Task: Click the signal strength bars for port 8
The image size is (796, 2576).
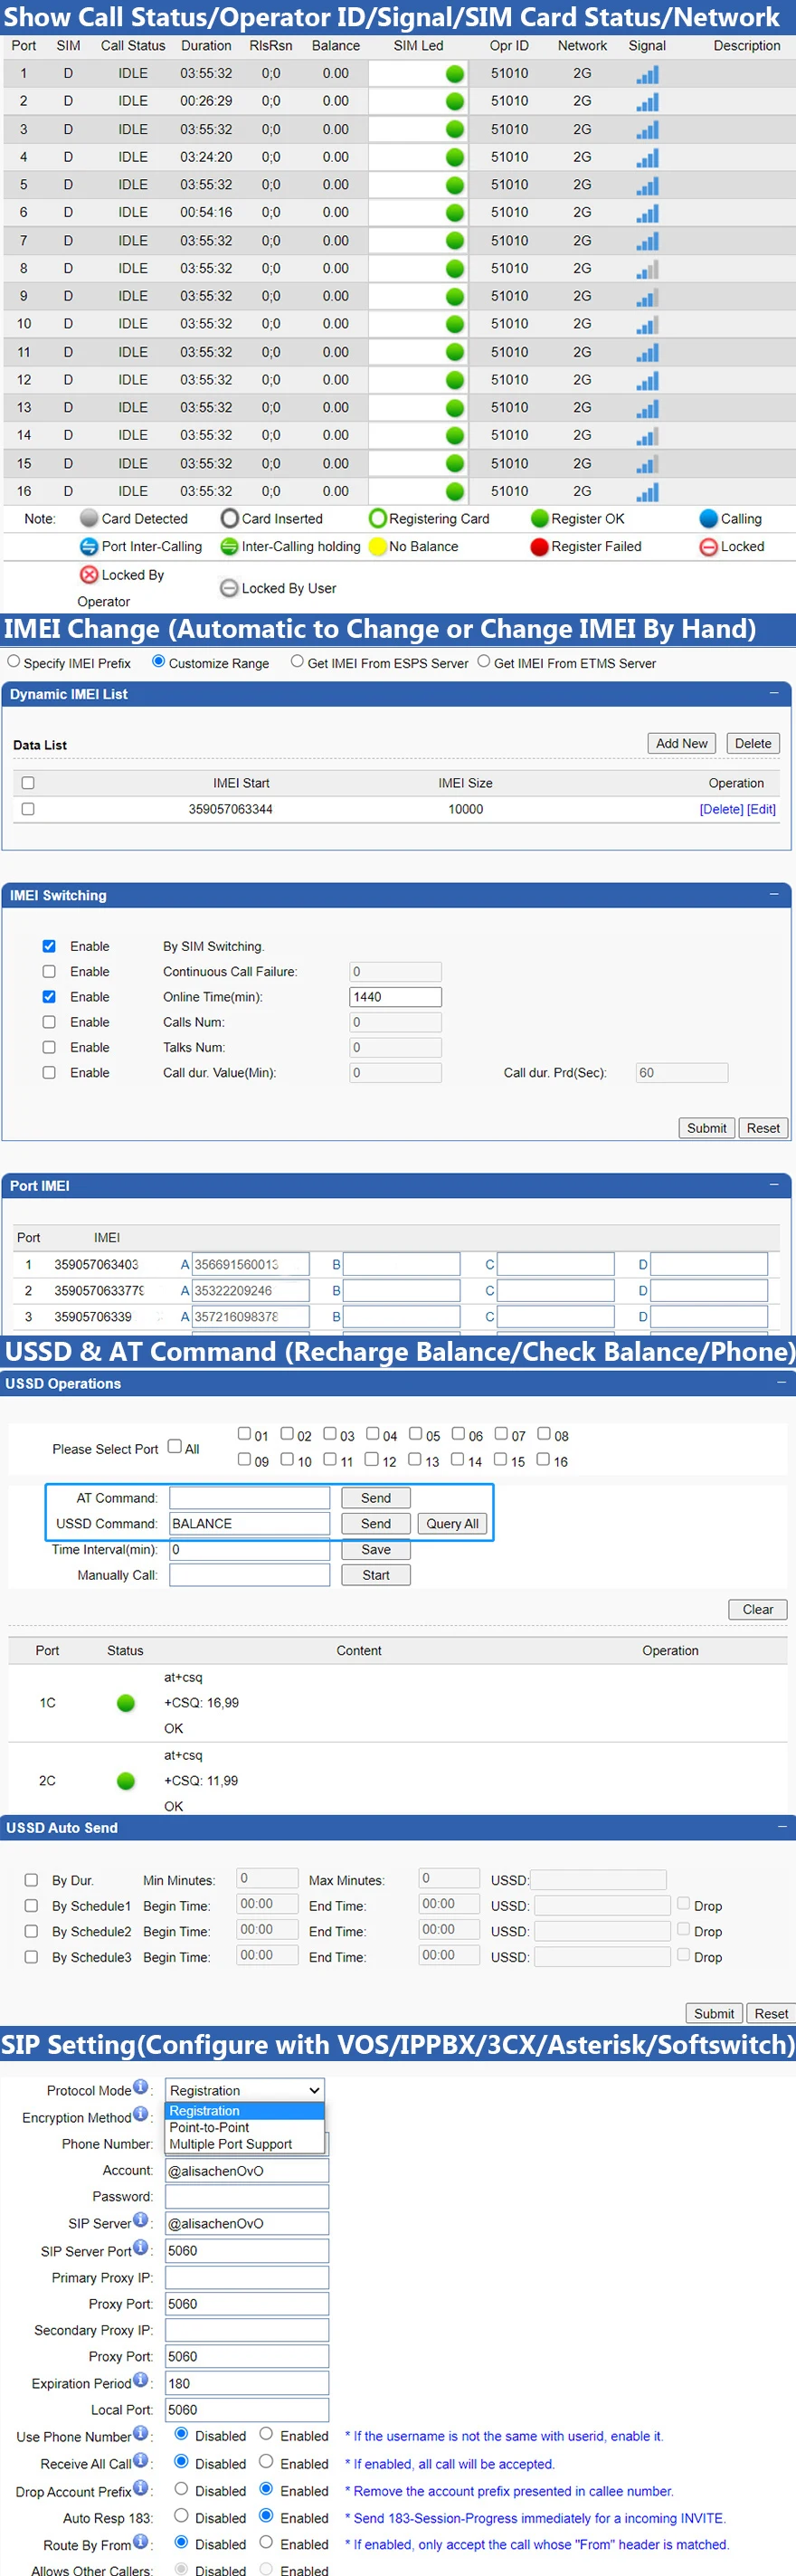Action: click(x=647, y=269)
